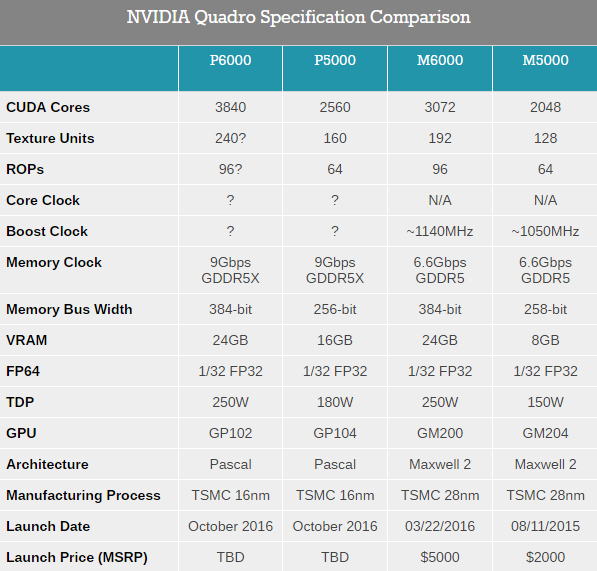This screenshot has height=571, width=597.
Task: Click M6000's 6.6Gbps GDDR5 cell
Action: point(440,270)
